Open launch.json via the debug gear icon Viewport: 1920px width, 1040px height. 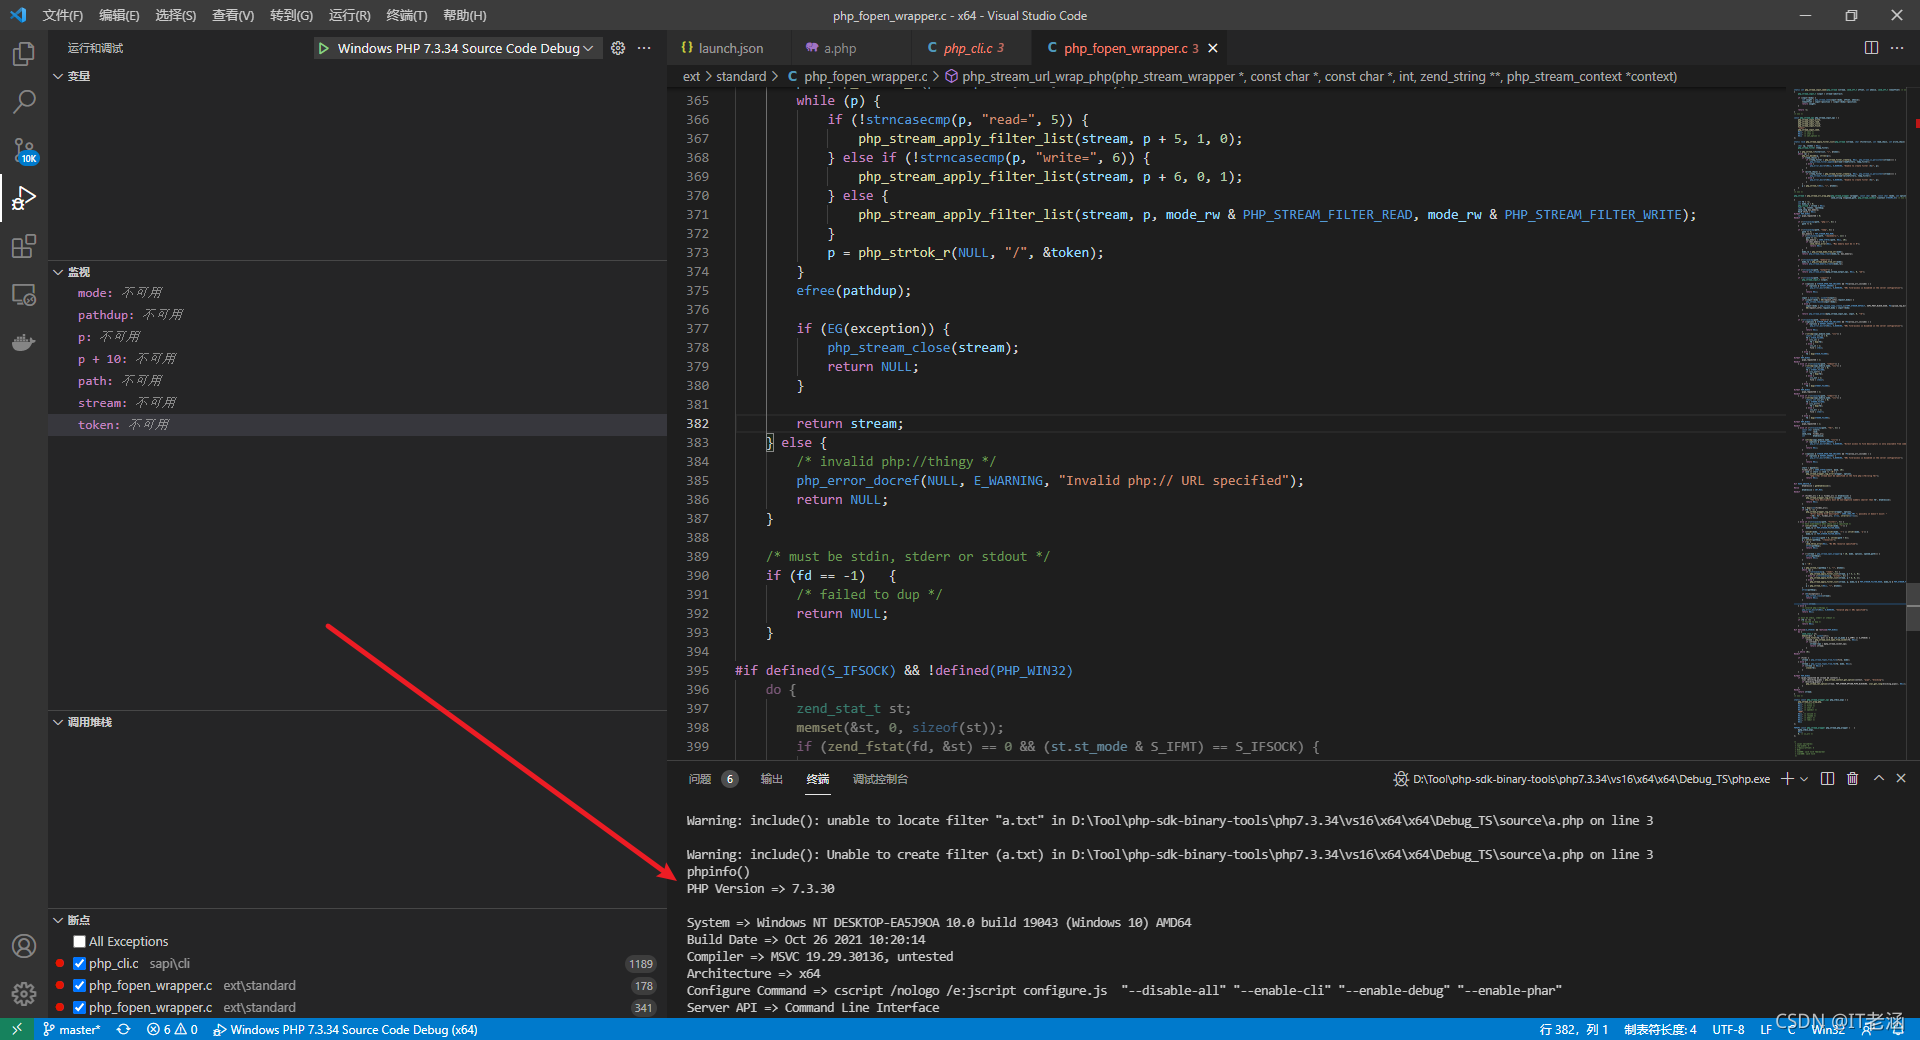(x=618, y=48)
